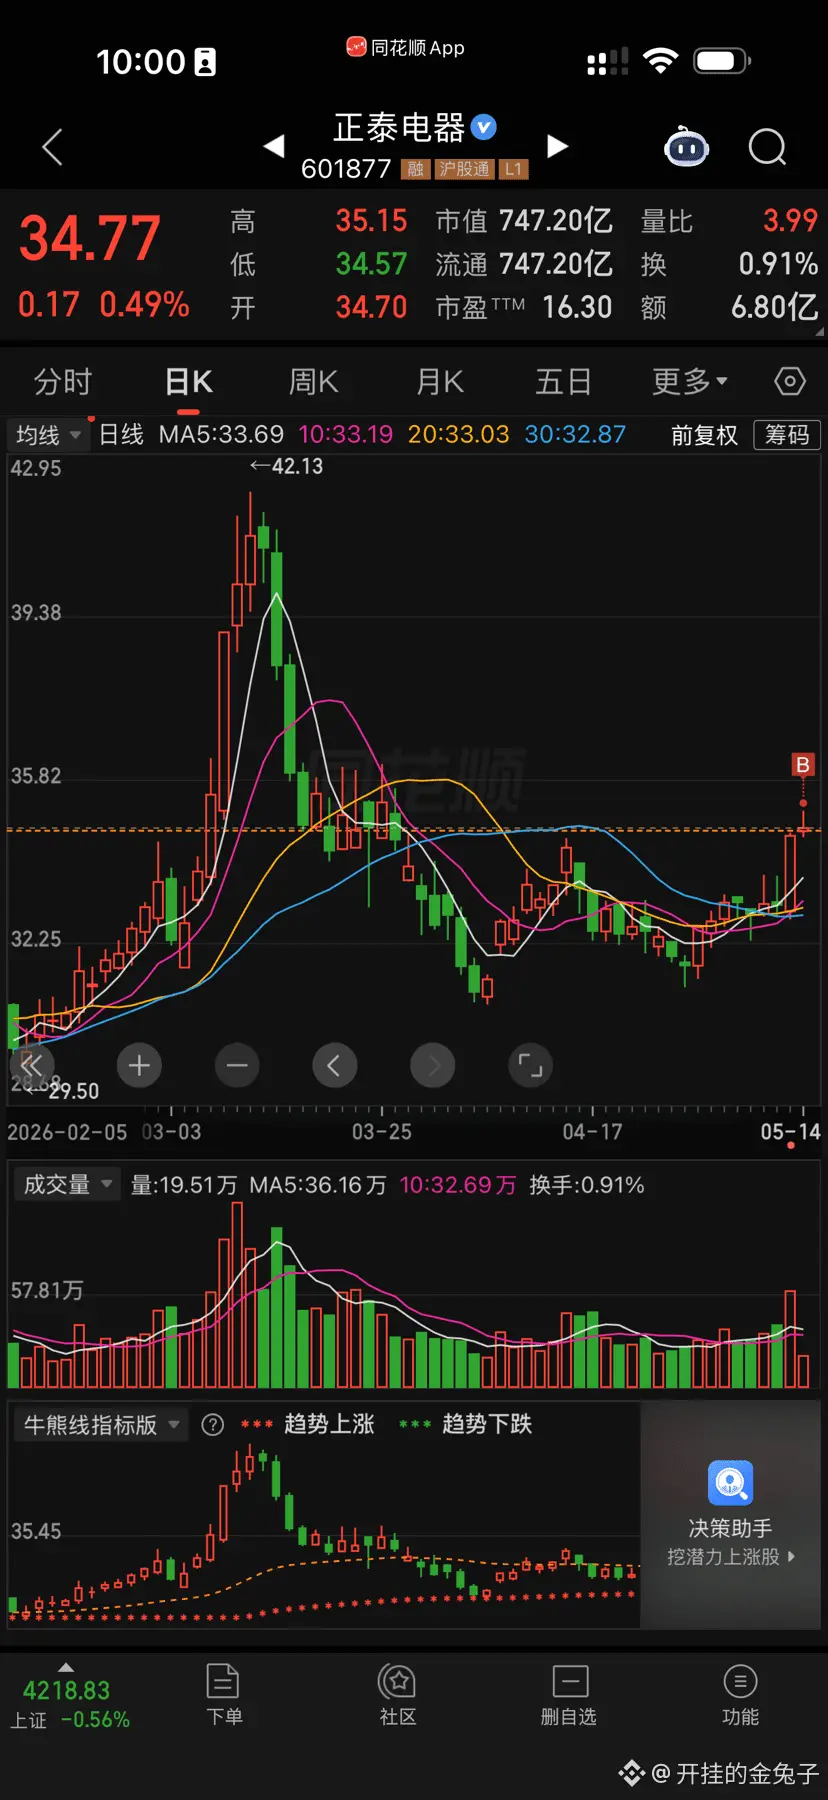Screen dimensions: 828x1800
Task: Open 挖潜力上涨股 link
Action: [731, 1557]
